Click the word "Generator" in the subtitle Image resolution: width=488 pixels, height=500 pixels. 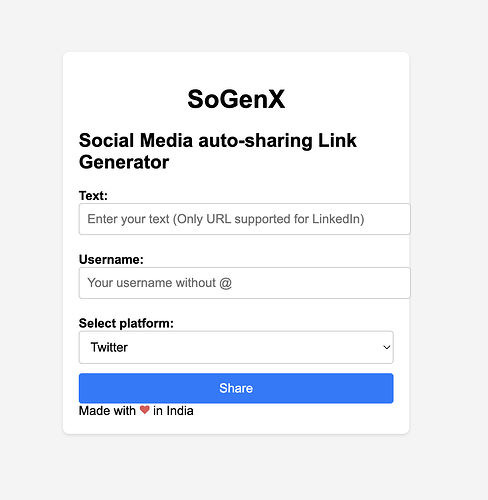pos(124,162)
